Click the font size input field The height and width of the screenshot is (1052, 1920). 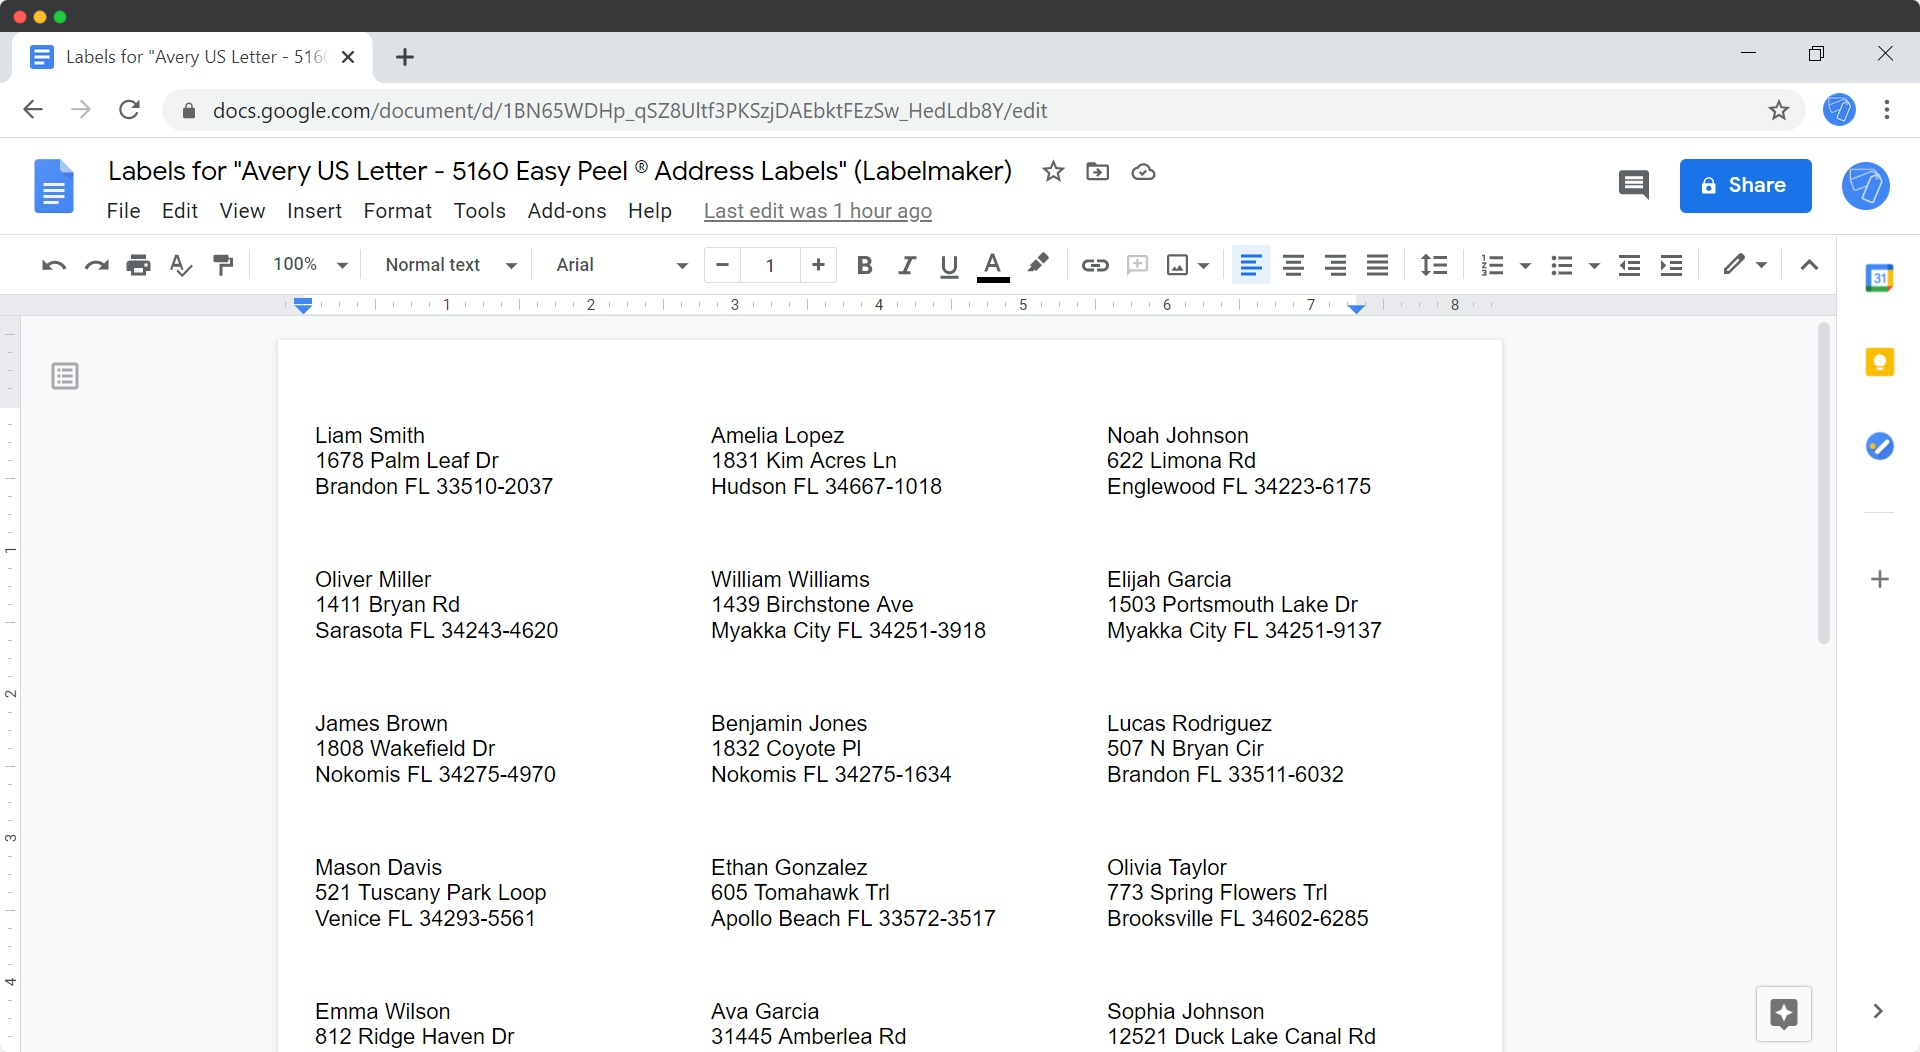pyautogui.click(x=770, y=265)
